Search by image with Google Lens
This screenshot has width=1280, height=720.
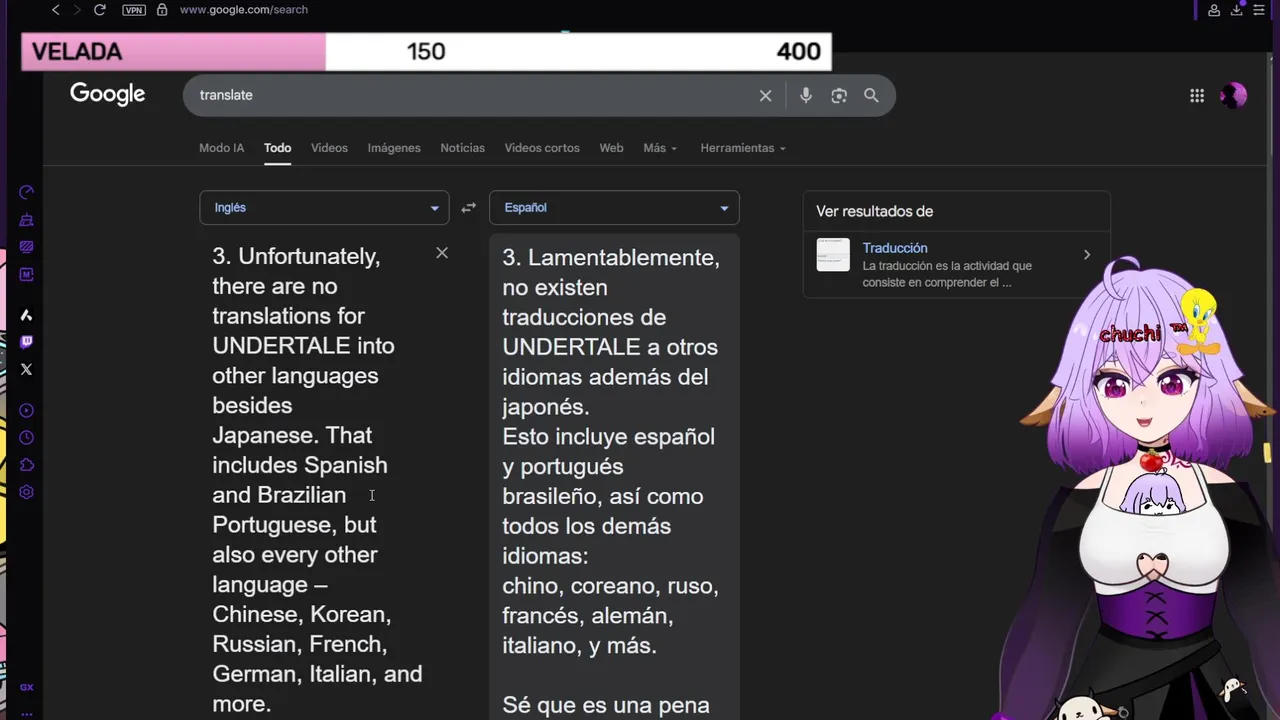pyautogui.click(x=839, y=96)
